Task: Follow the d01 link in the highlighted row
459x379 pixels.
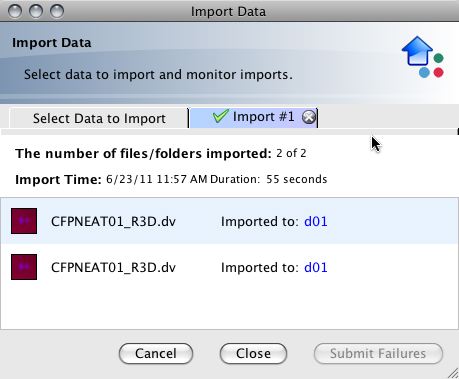Action: (316, 221)
